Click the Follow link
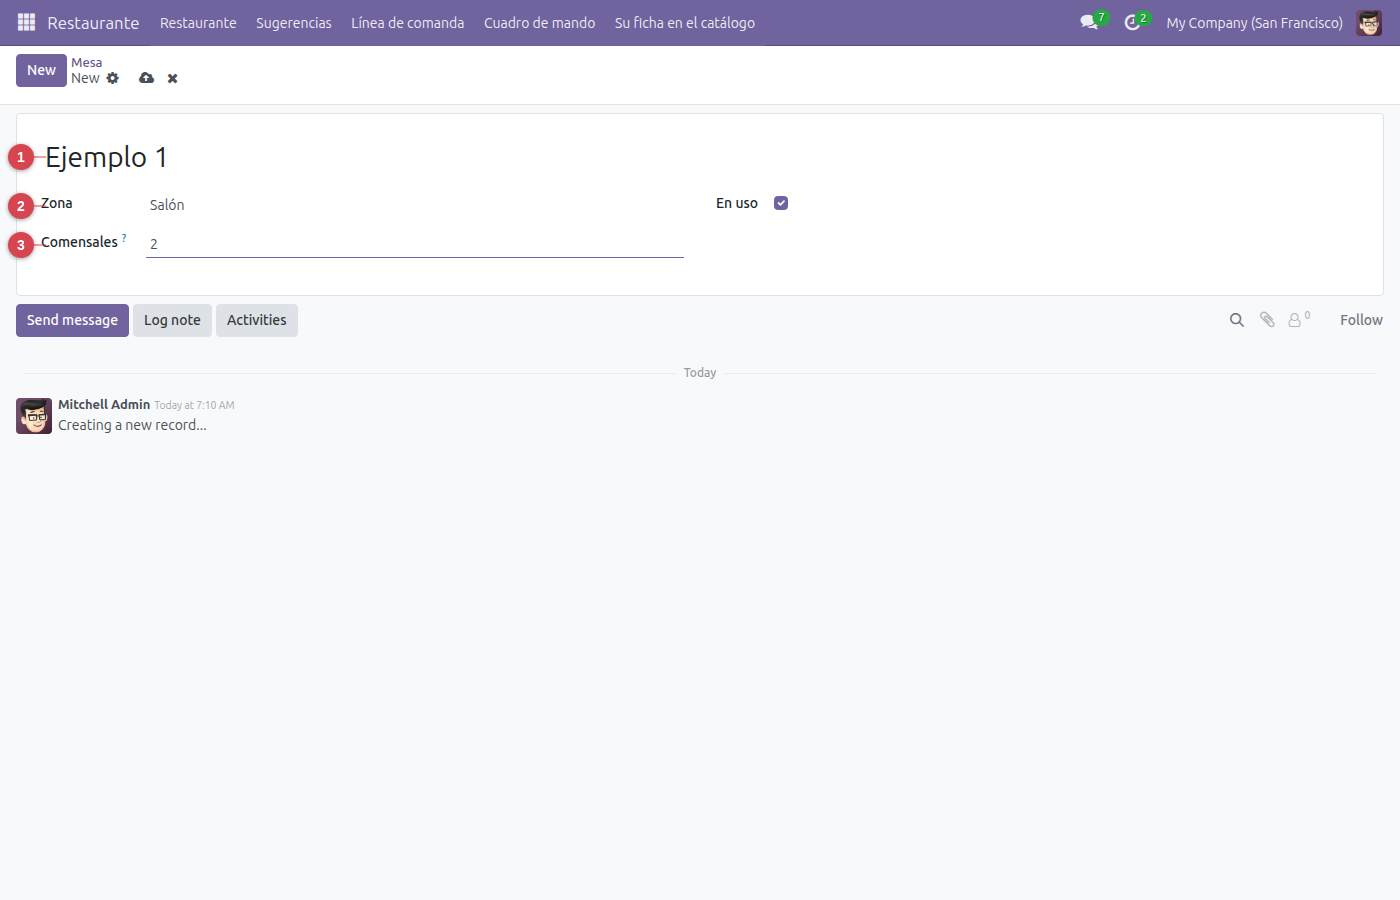 [1361, 320]
